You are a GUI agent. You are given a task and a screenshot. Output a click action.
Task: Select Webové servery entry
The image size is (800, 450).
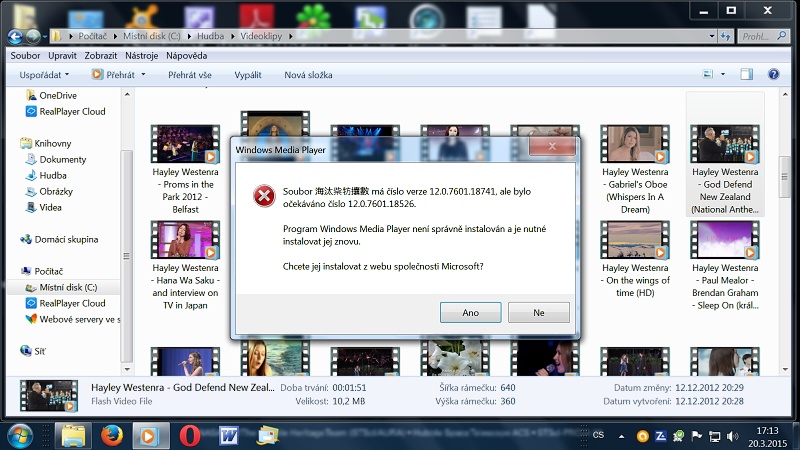(x=72, y=319)
